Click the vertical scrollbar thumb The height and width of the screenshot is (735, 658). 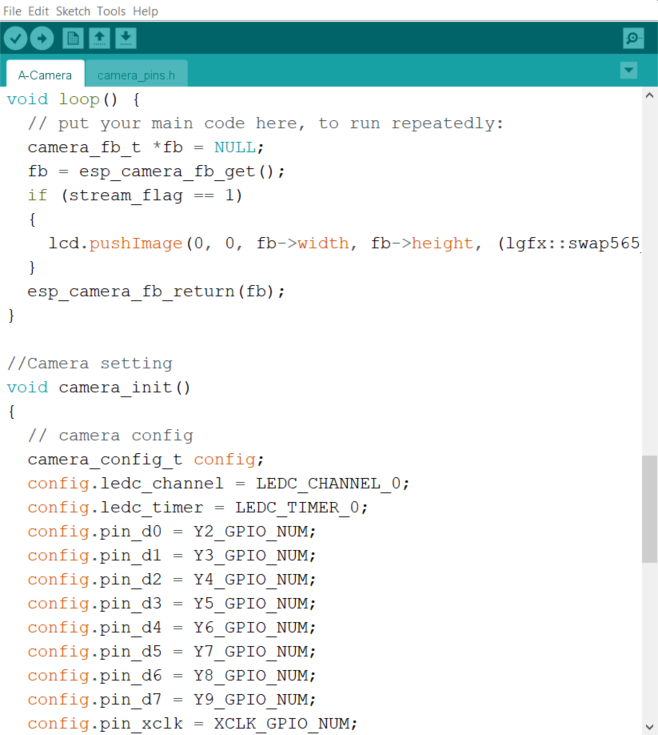click(649, 509)
